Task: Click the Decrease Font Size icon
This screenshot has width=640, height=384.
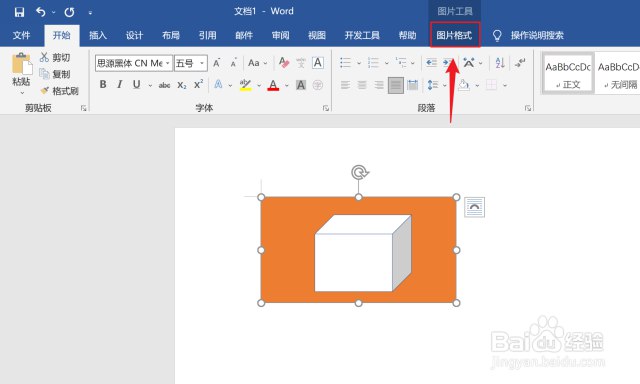Action: pyautogui.click(x=233, y=63)
